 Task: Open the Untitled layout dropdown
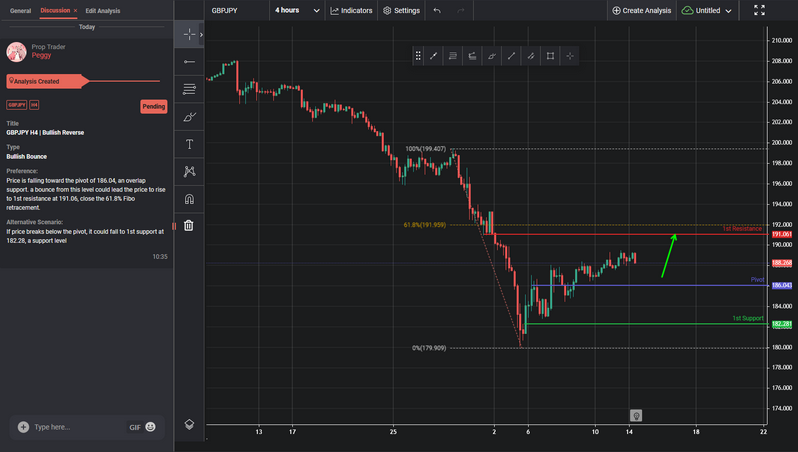click(707, 10)
